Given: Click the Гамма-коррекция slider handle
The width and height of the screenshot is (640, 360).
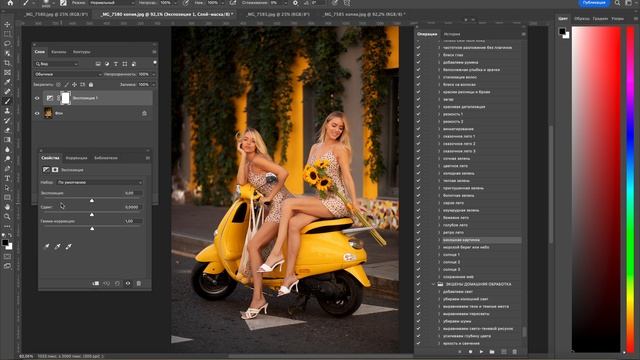Looking at the screenshot, I should (92, 228).
